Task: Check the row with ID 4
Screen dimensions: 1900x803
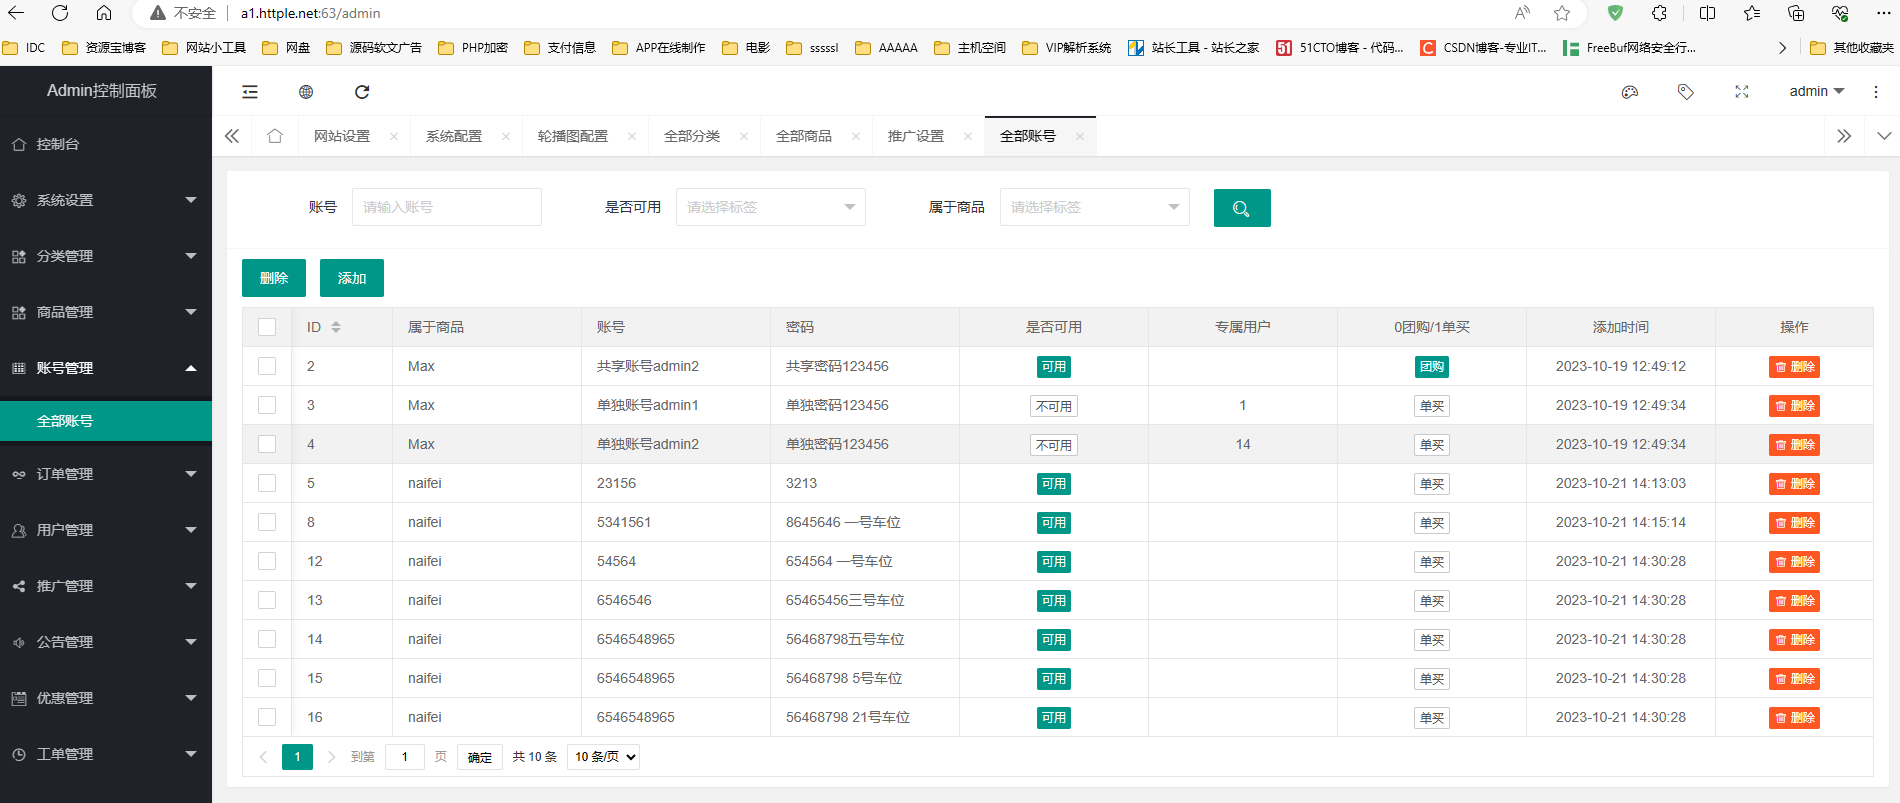Action: pyautogui.click(x=267, y=444)
